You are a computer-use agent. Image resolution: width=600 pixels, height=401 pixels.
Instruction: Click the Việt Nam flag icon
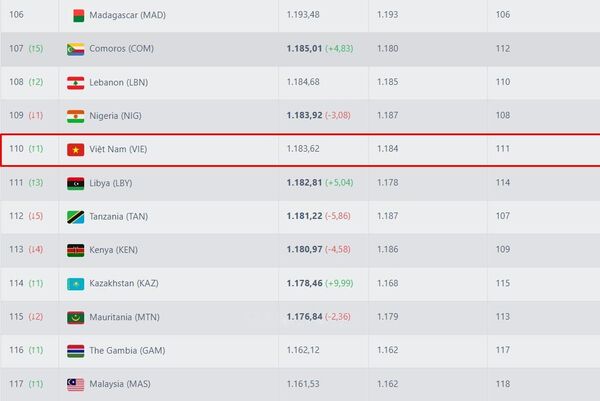point(76,150)
